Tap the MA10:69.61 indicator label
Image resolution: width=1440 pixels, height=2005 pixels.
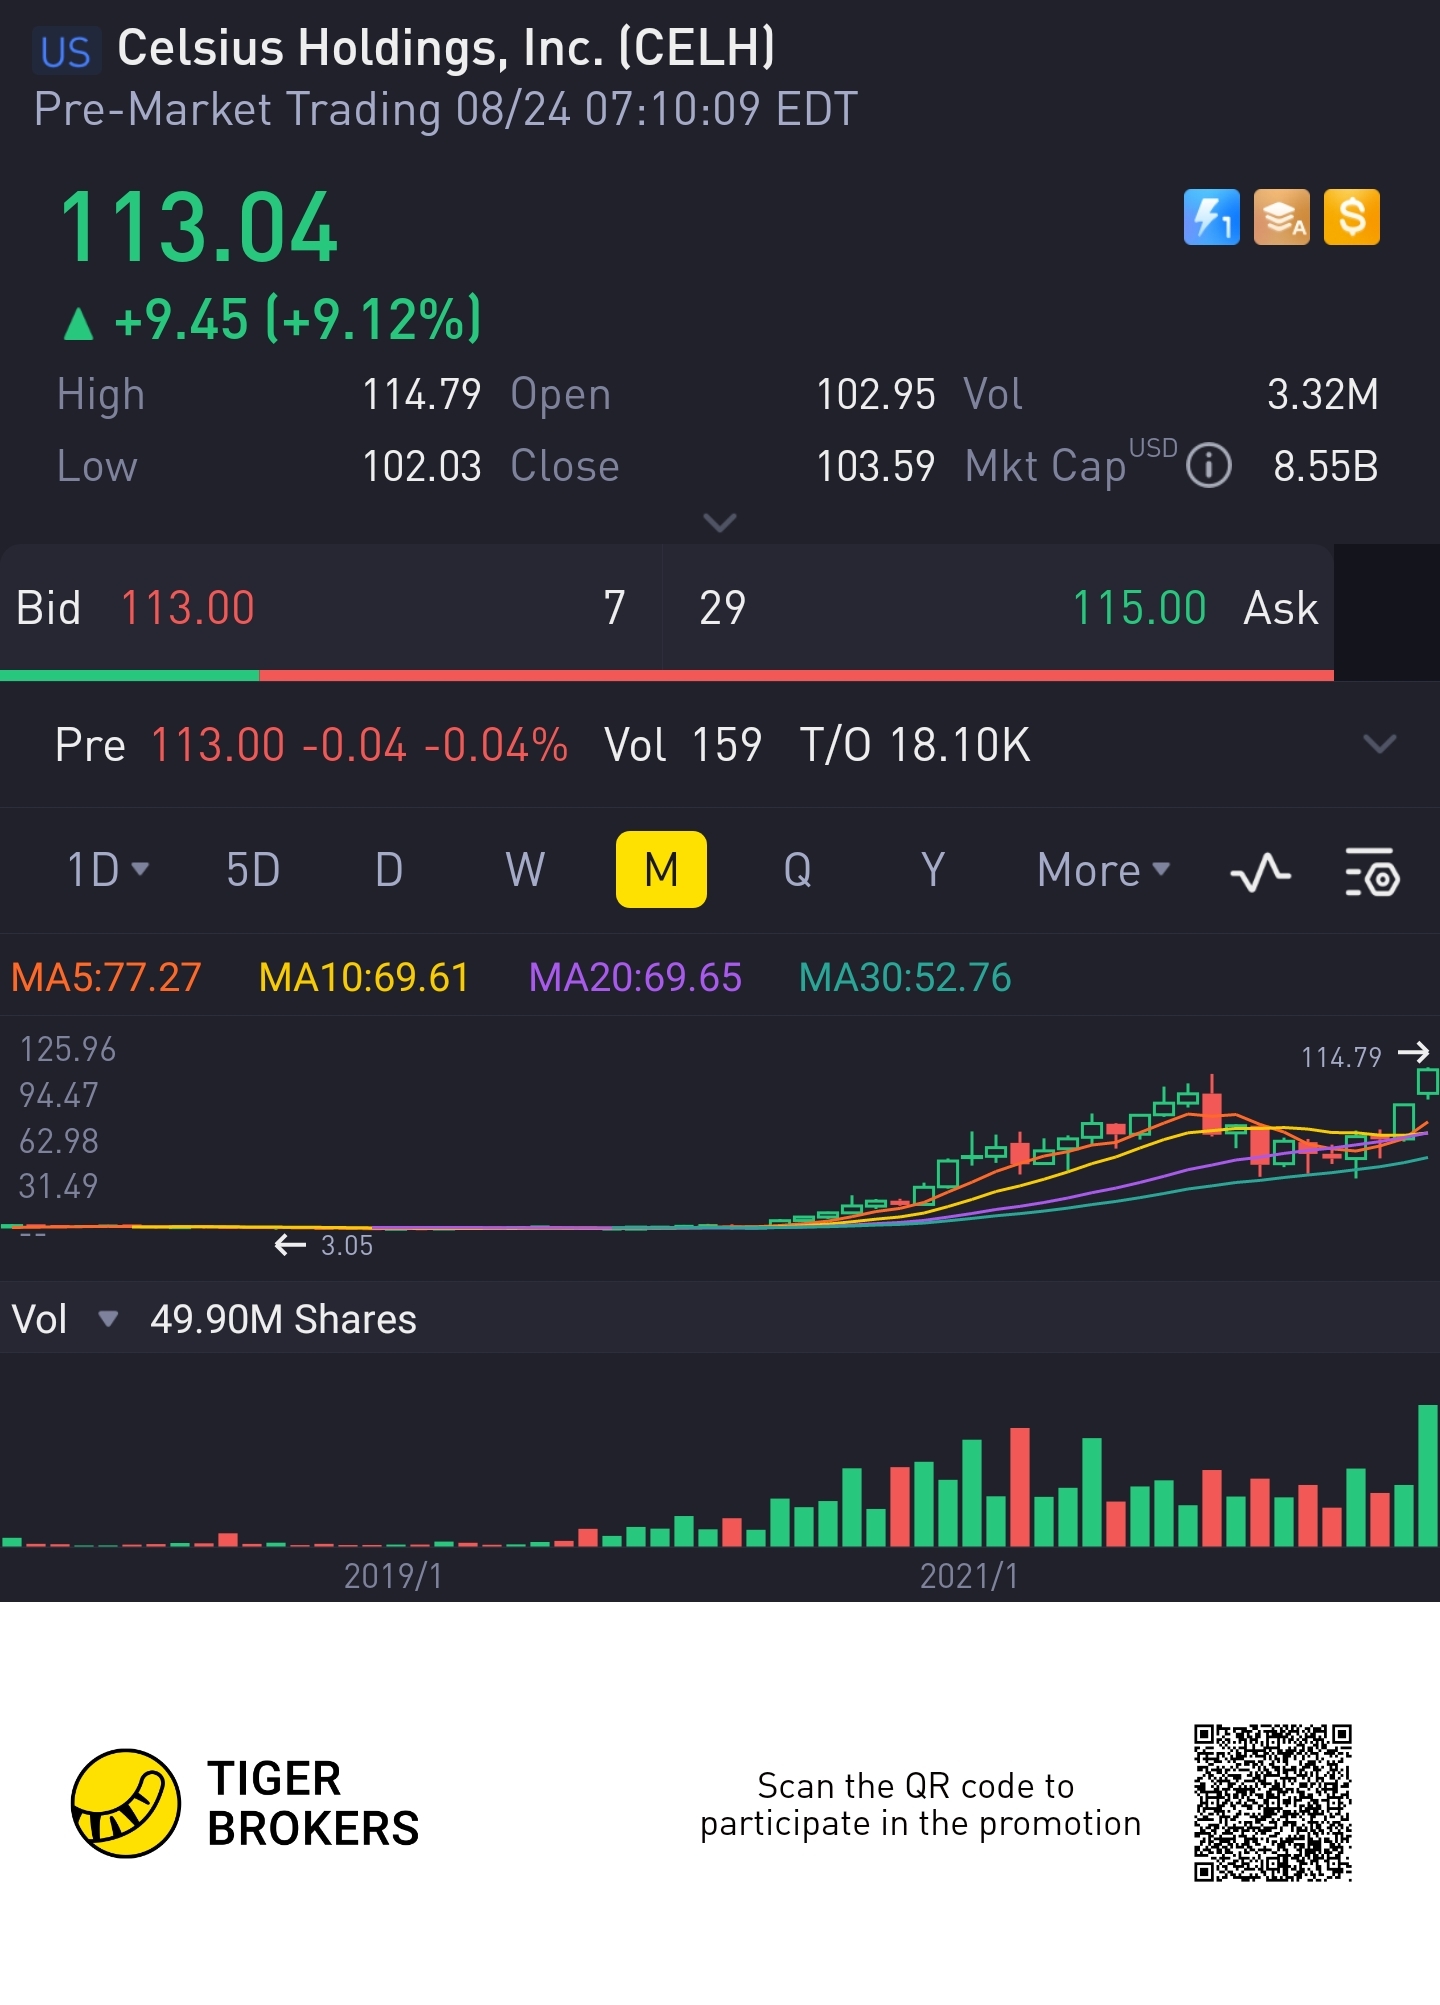tap(364, 977)
